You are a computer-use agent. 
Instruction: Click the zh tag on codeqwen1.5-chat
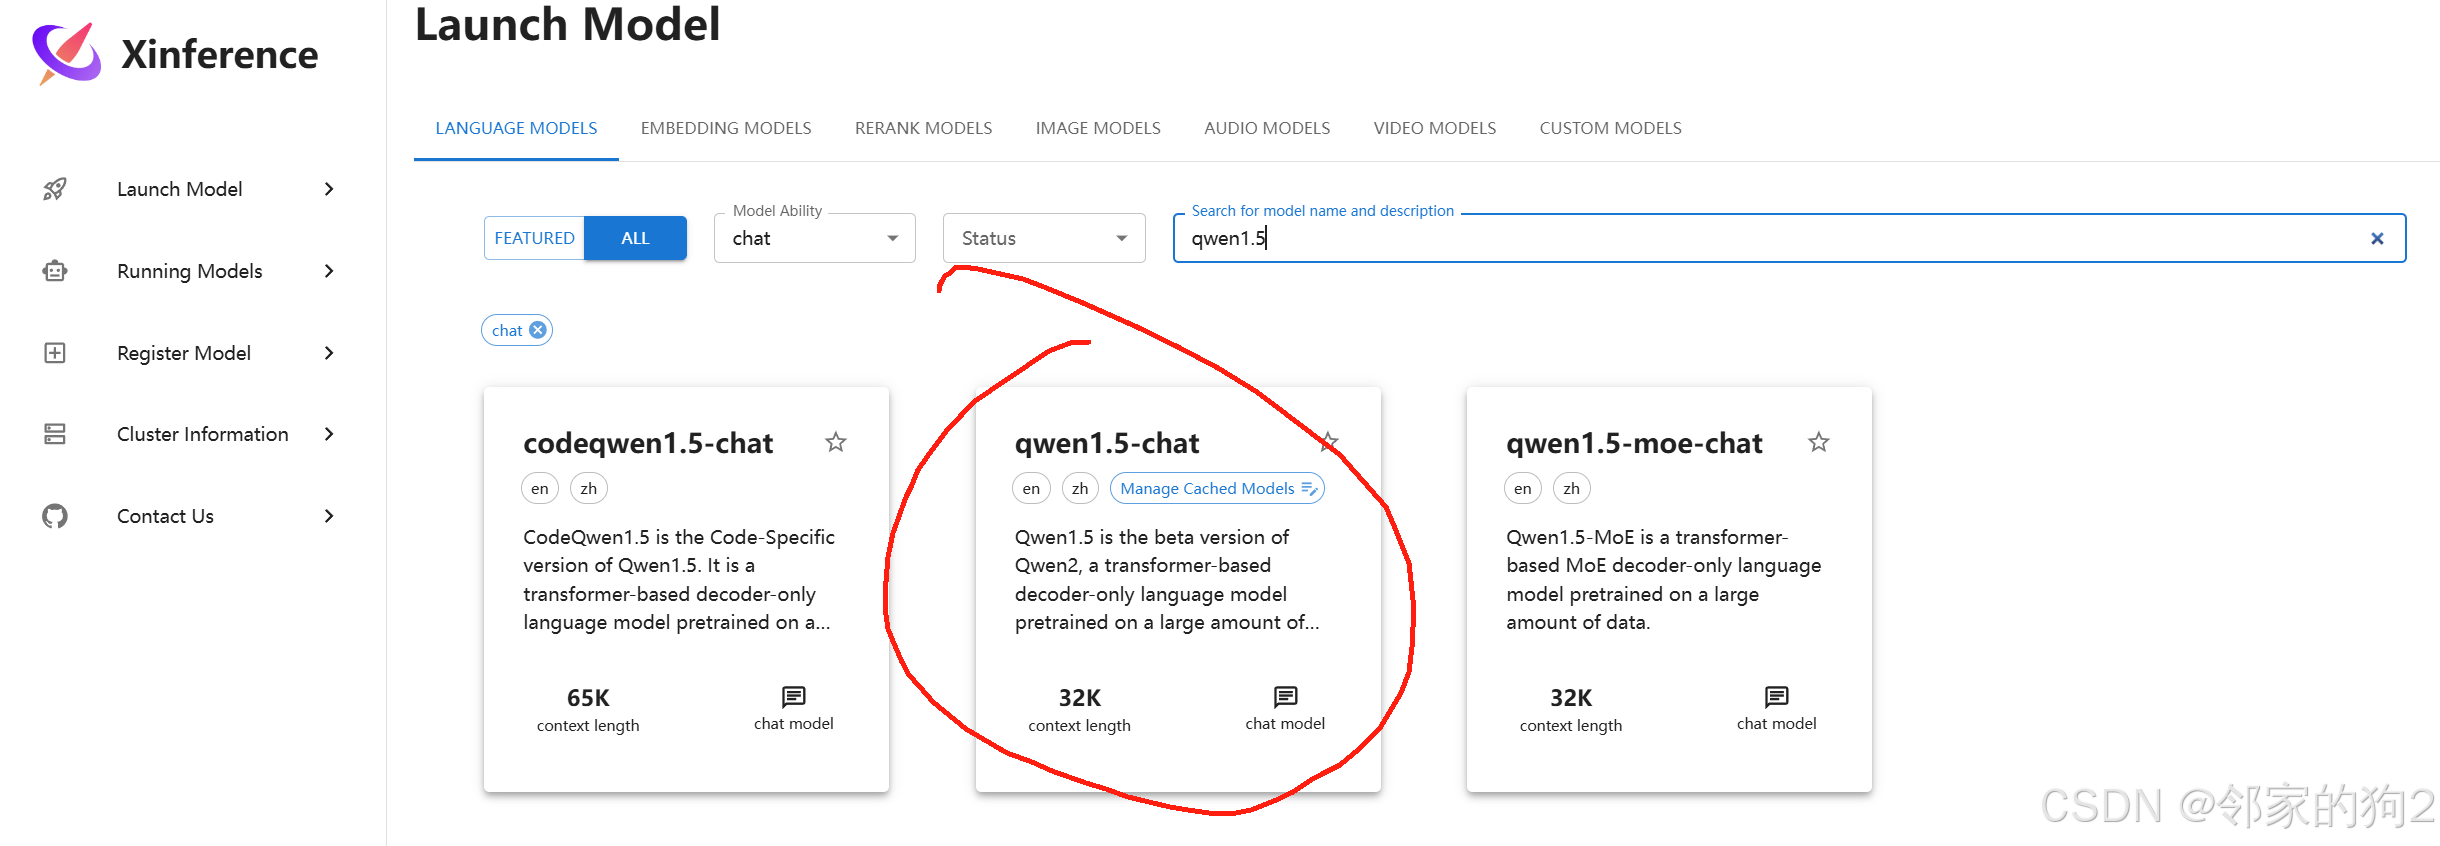(x=589, y=488)
